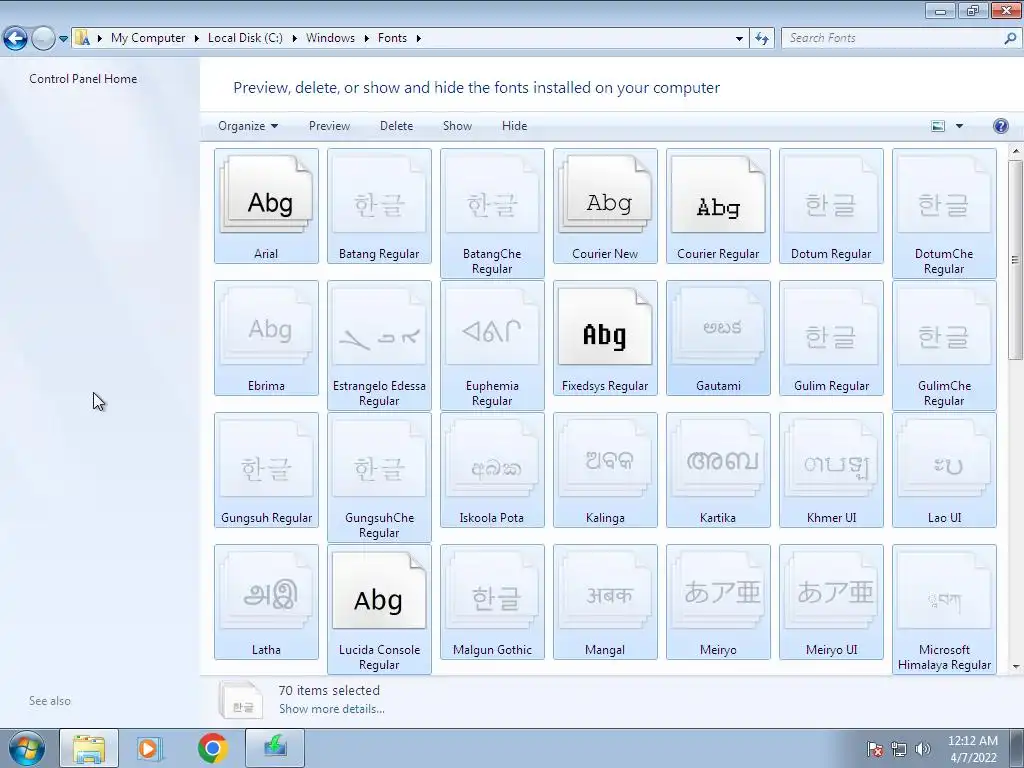Select the Meiryo font icon
Screen dimensions: 1024x768
(x=718, y=602)
